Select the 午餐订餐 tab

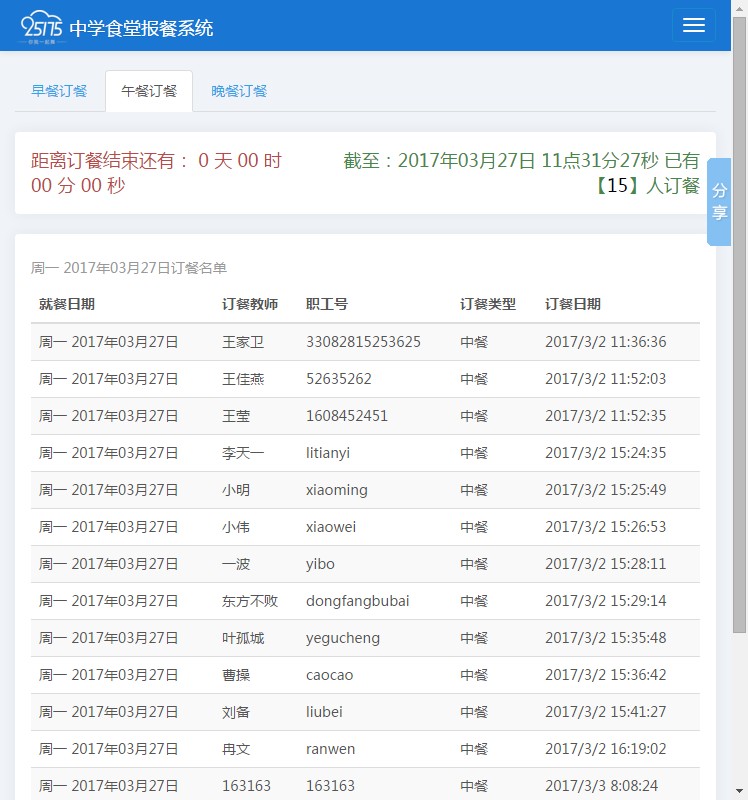coord(149,91)
